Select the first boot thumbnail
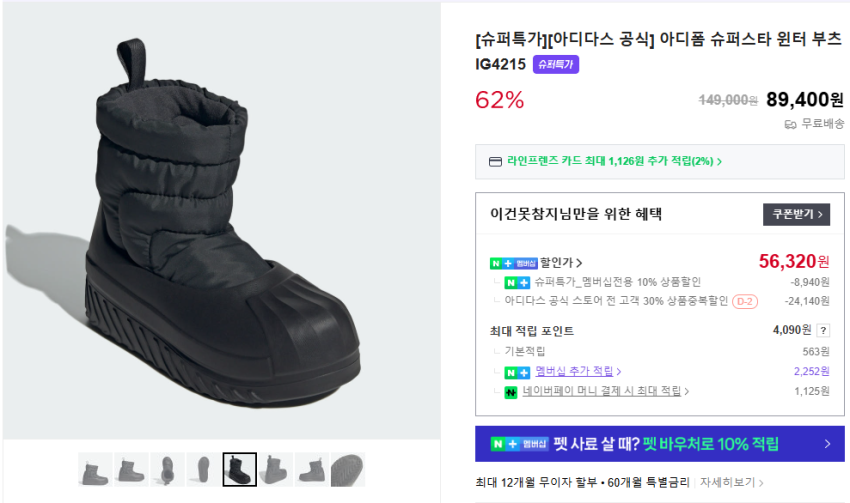850x503 pixels. (95, 470)
